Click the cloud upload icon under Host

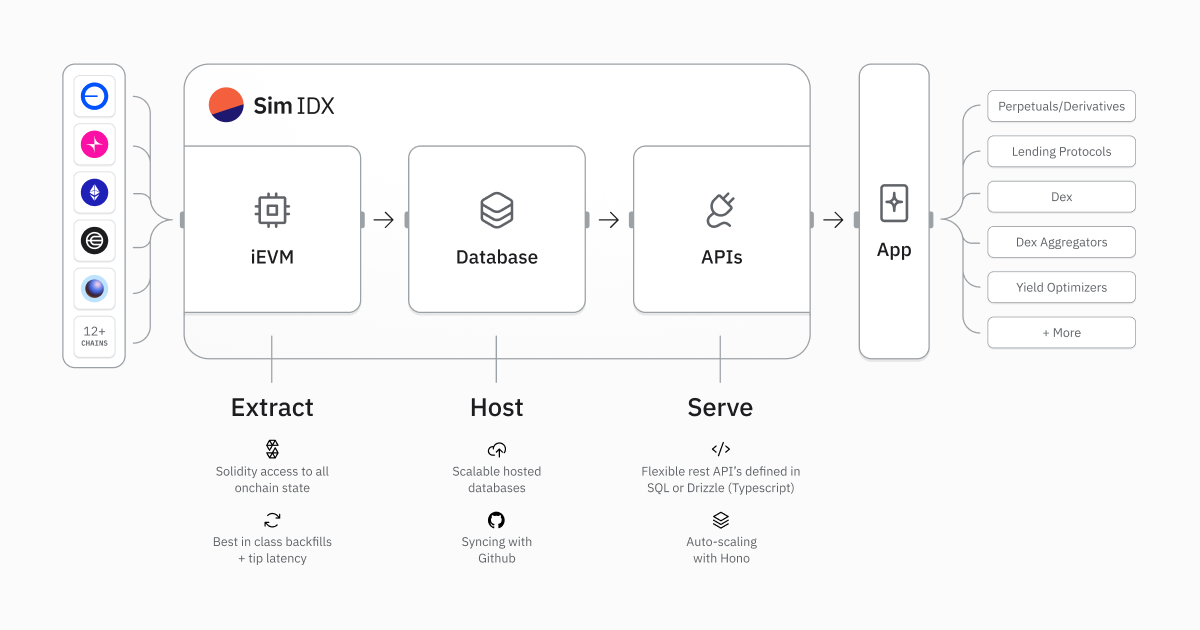click(496, 449)
